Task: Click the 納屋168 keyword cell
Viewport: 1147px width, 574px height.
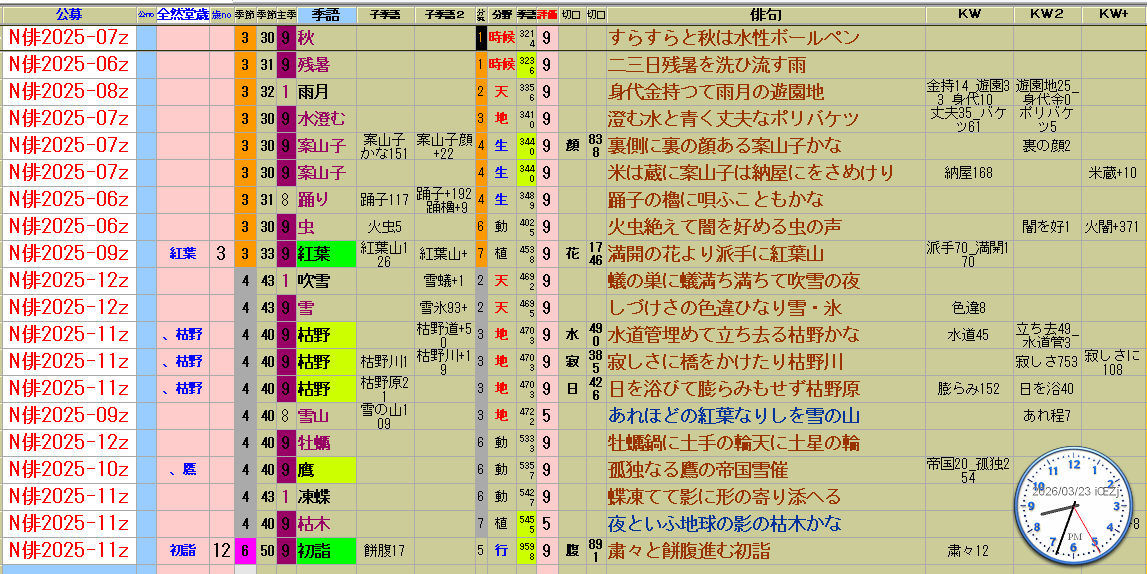Action: point(968,173)
